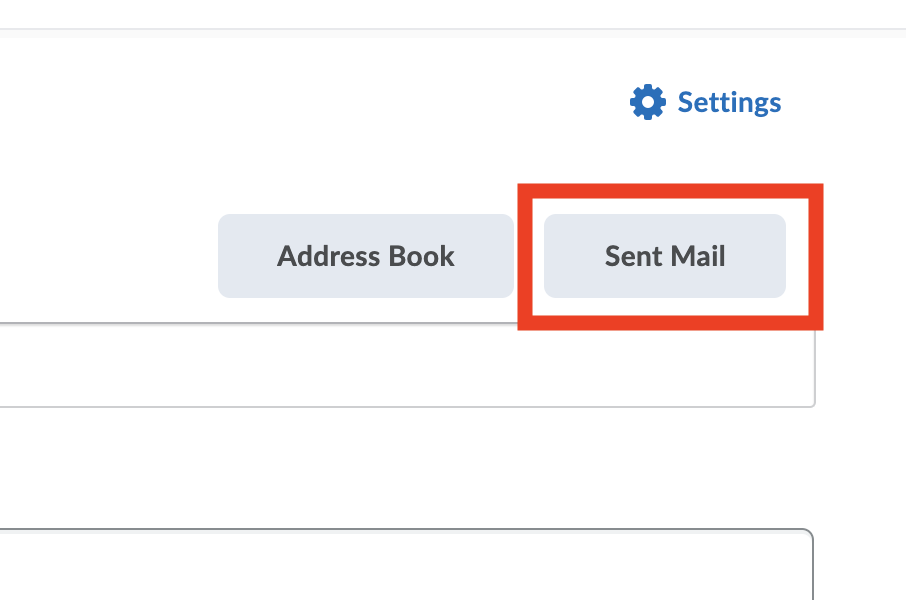Open the Address Book

pos(366,256)
